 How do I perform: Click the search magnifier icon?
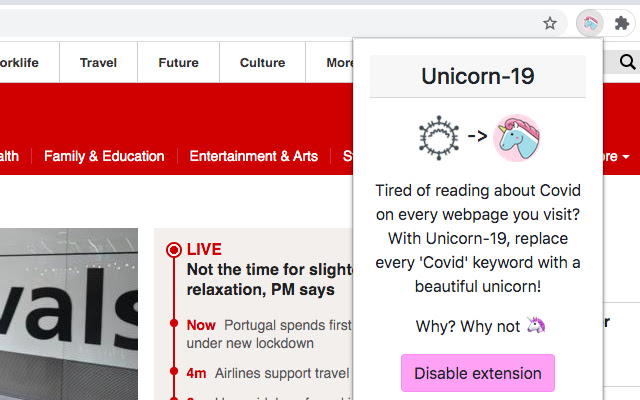point(627,62)
